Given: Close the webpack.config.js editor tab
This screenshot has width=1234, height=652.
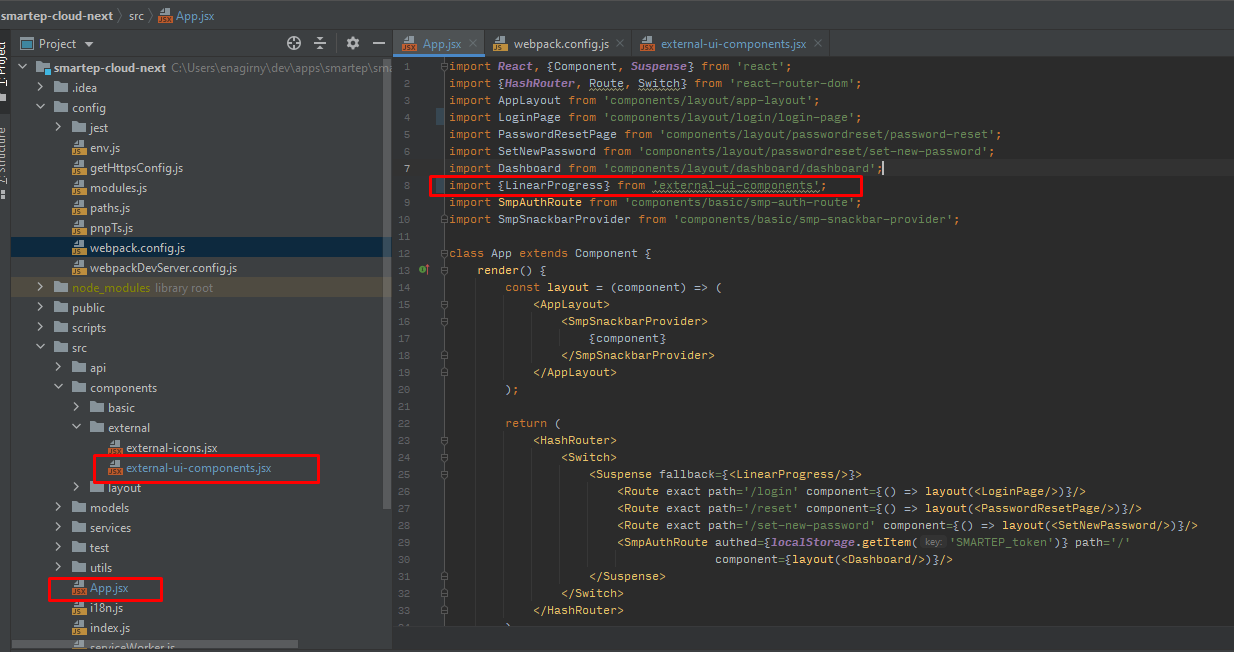Looking at the screenshot, I should click(621, 44).
